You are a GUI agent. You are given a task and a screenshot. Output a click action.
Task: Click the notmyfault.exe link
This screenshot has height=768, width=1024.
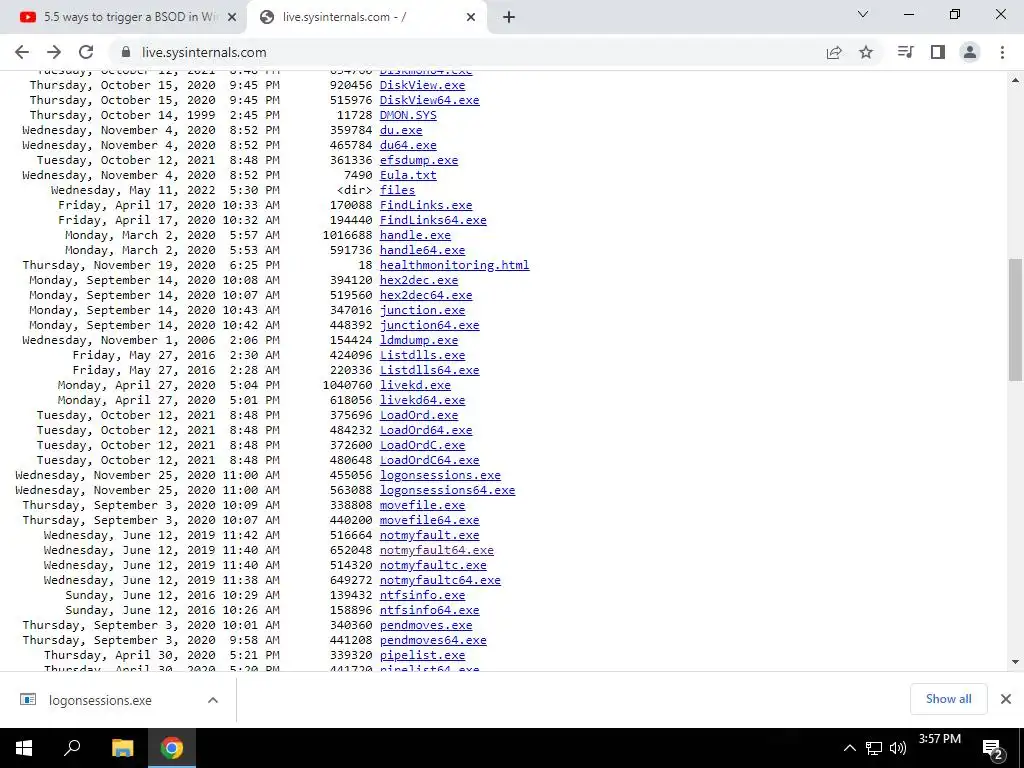(x=430, y=536)
